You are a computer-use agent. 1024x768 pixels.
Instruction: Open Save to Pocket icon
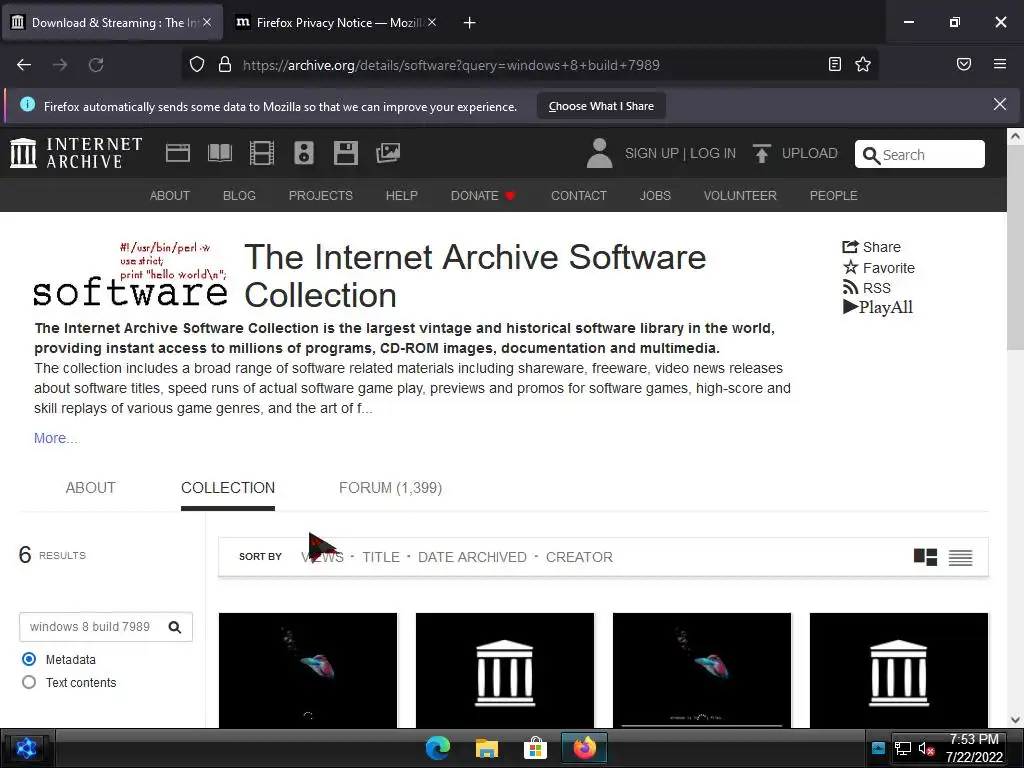click(964, 64)
